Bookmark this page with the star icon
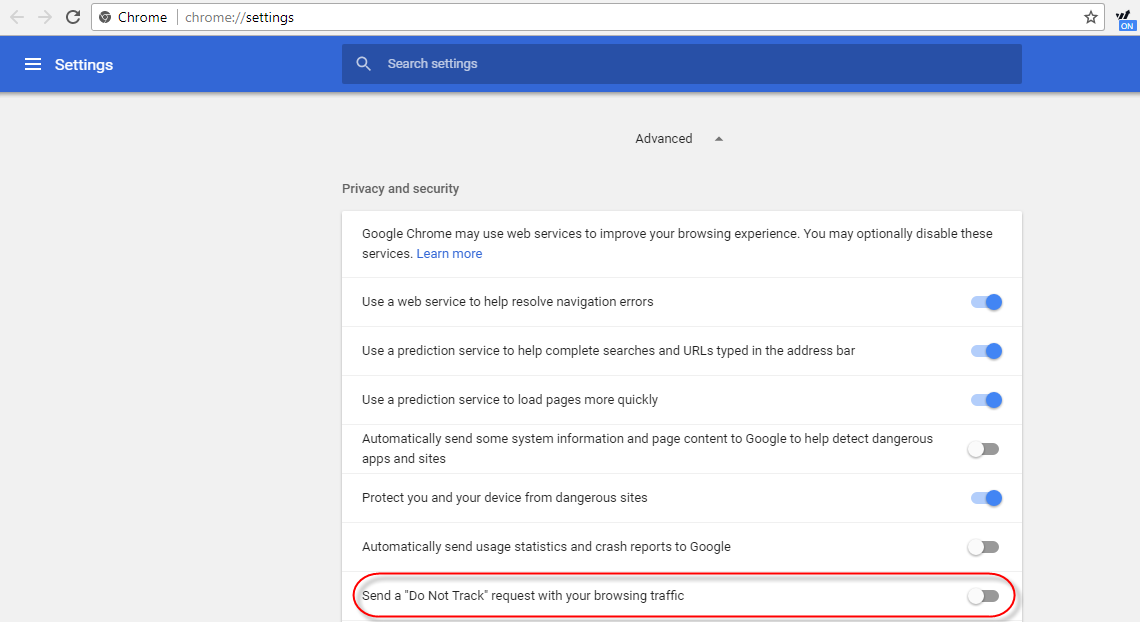1140x622 pixels. (1090, 17)
